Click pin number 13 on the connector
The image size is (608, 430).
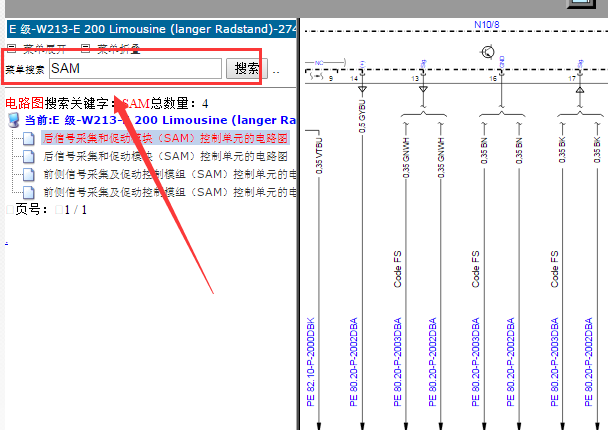tap(415, 79)
